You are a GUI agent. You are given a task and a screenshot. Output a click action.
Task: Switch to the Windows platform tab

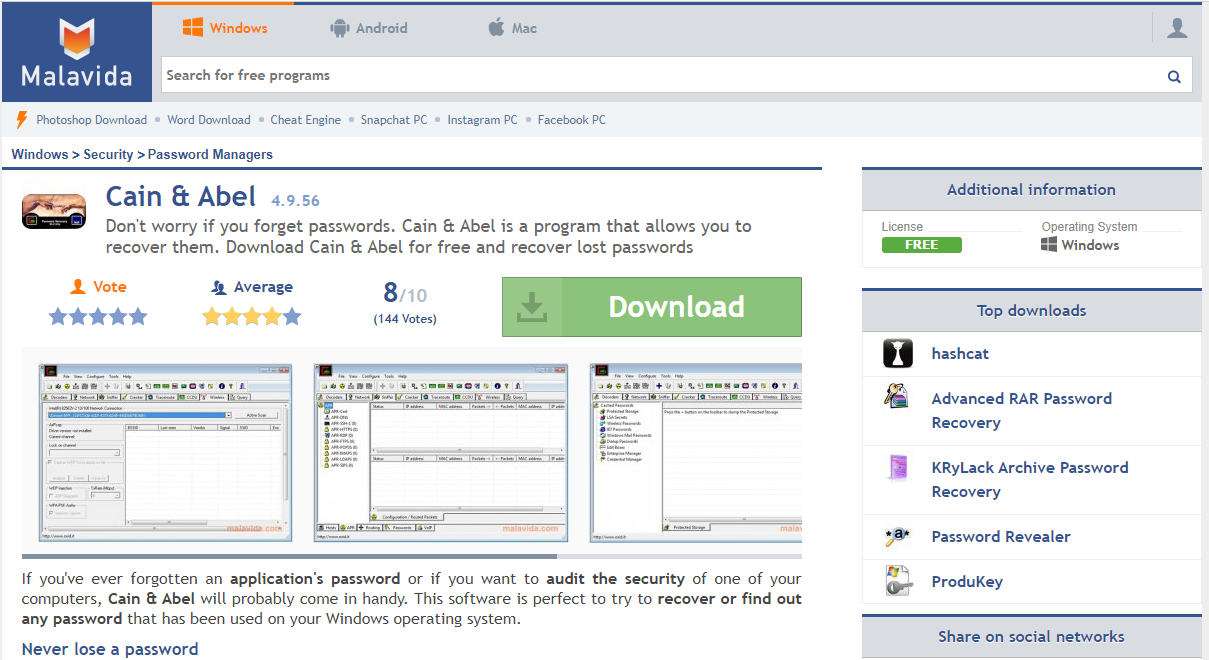point(224,28)
